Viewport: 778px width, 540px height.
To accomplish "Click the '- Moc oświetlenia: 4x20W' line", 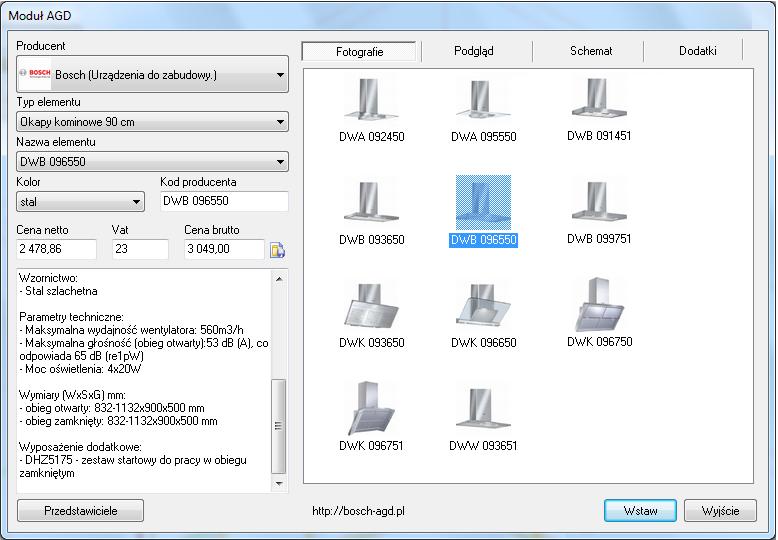I will [x=80, y=369].
